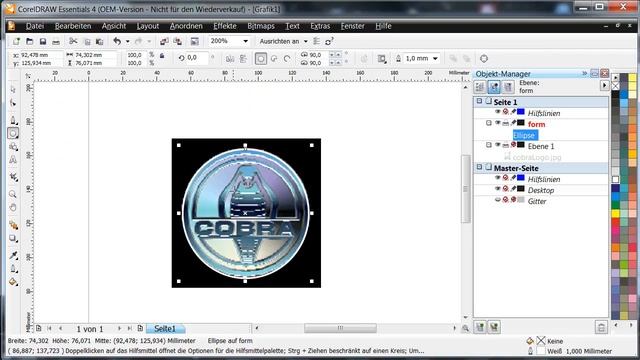640x360 pixels.
Task: Open the Ausrichten an dropdown
Action: tap(305, 41)
